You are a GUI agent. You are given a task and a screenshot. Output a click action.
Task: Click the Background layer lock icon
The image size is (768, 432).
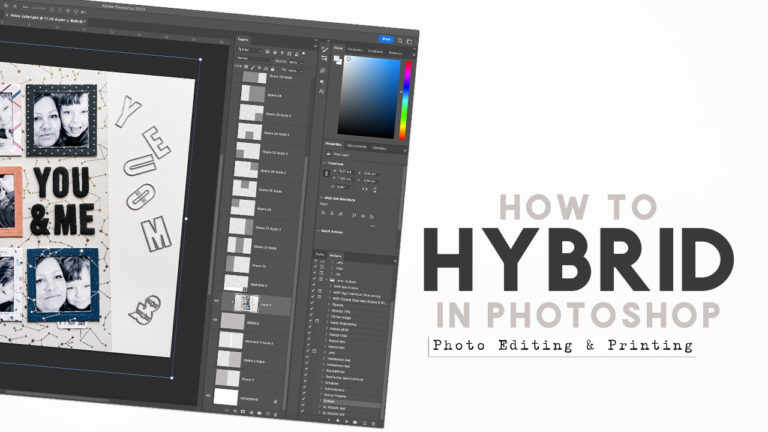point(275,402)
